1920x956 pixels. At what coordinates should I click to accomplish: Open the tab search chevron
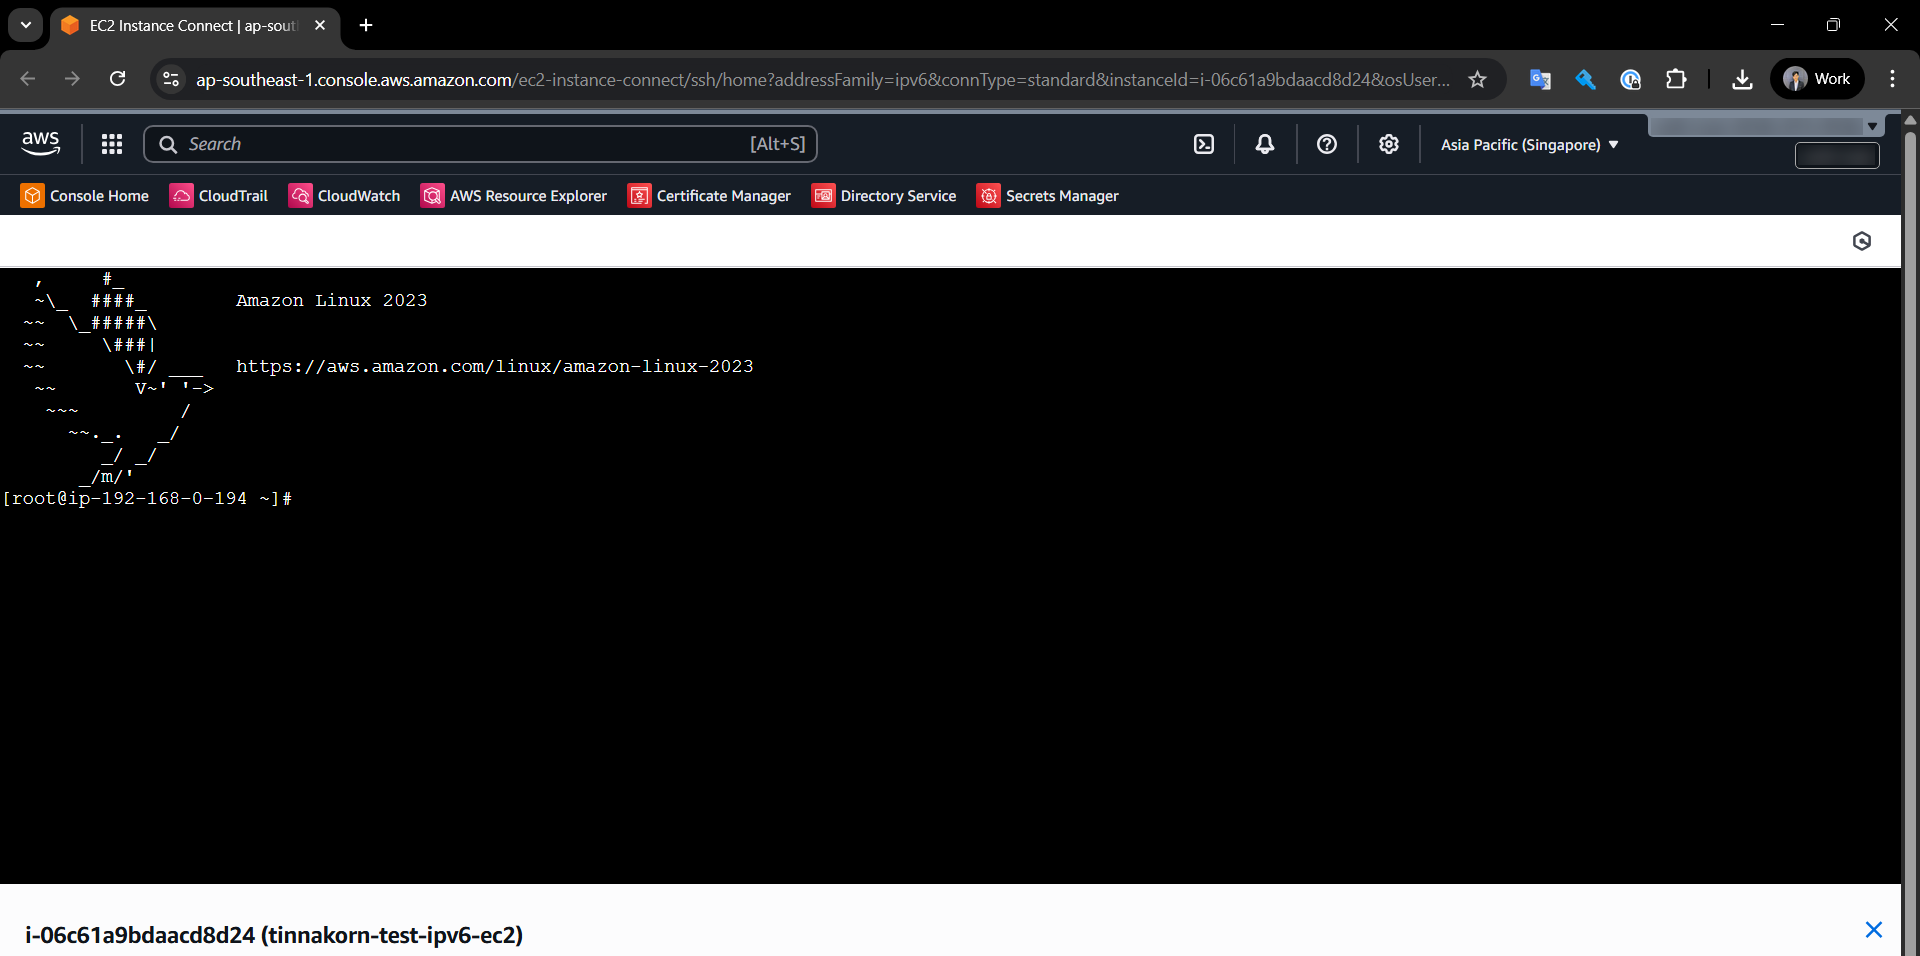[25, 25]
